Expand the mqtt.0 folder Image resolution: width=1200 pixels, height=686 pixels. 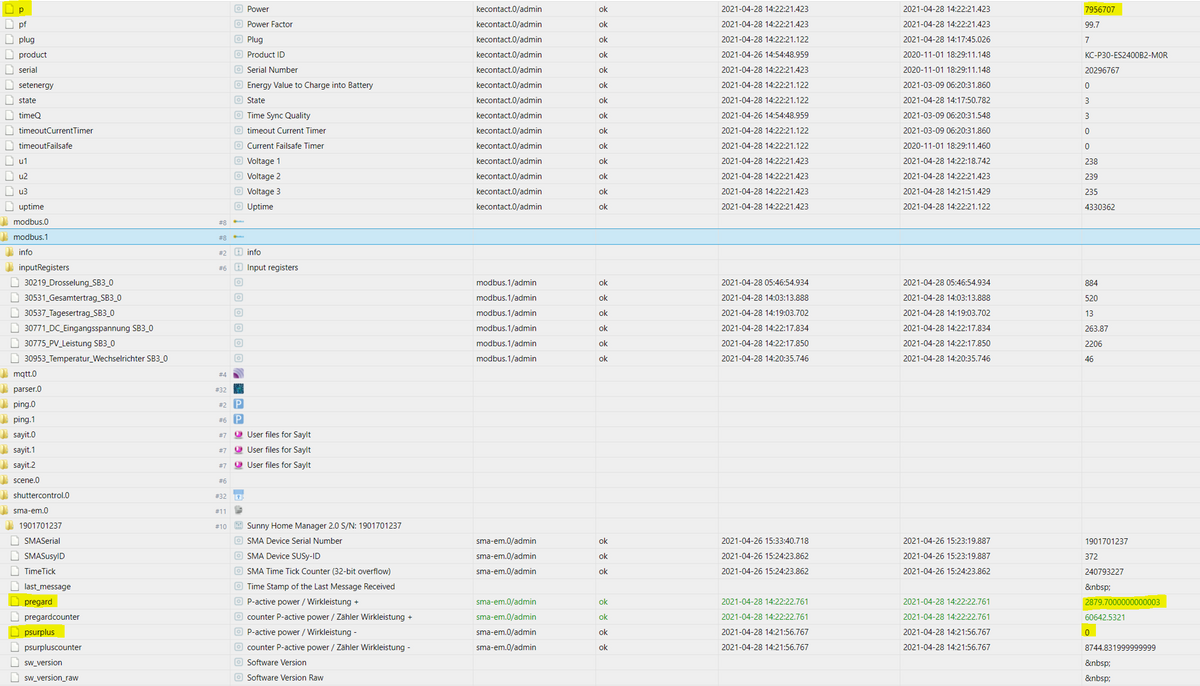pyautogui.click(x=4, y=374)
